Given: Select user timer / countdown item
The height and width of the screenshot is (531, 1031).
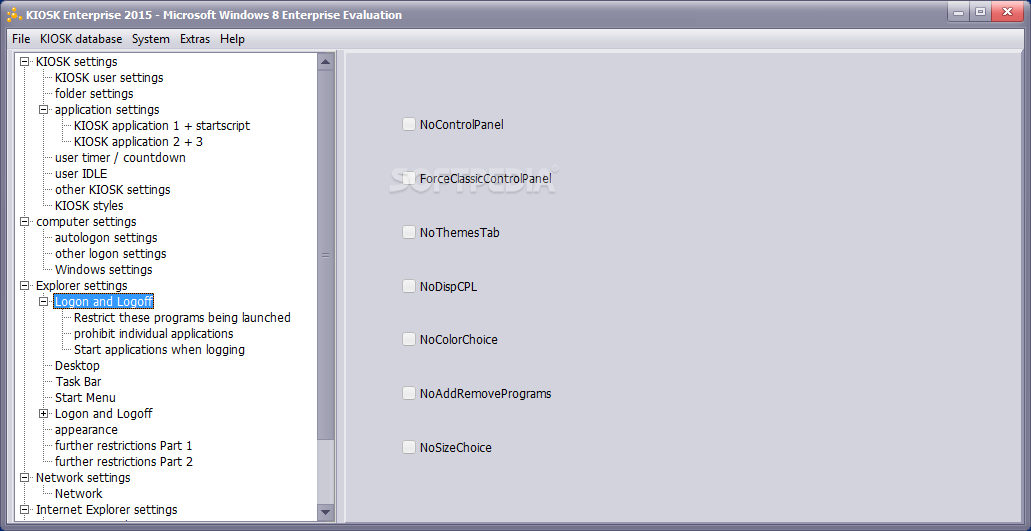Looking at the screenshot, I should click(x=120, y=158).
